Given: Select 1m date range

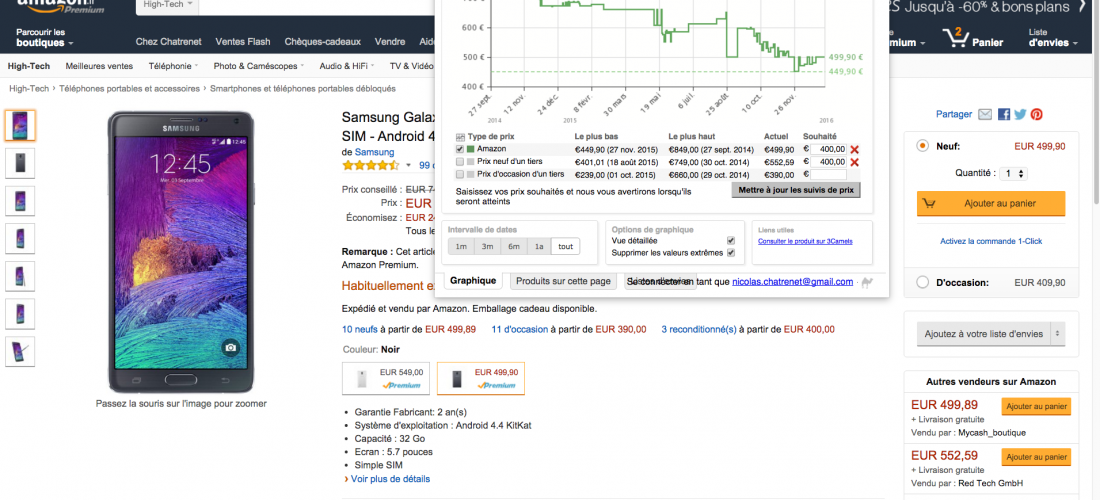Looking at the screenshot, I should coord(461,246).
